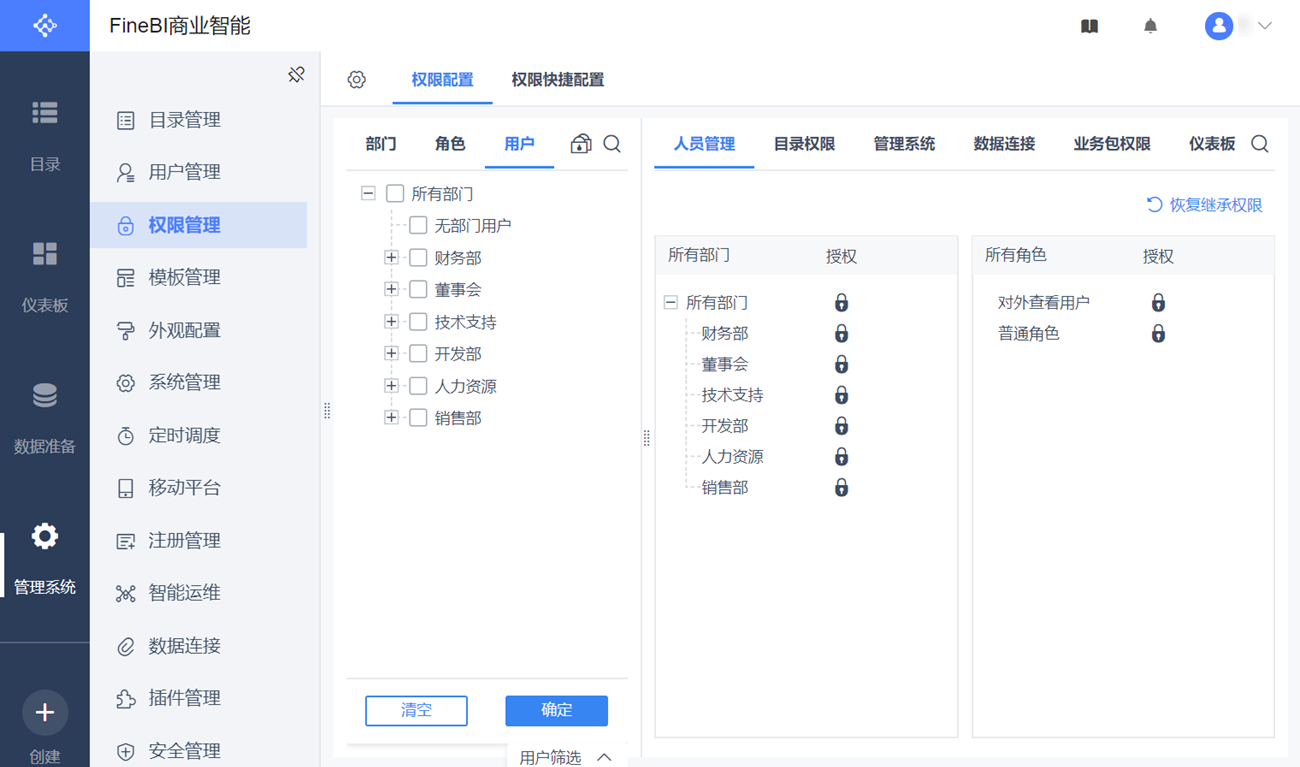Viewport: 1300px width, 767px height.
Task: Check the 所有部门 checkbox
Action: pos(395,194)
